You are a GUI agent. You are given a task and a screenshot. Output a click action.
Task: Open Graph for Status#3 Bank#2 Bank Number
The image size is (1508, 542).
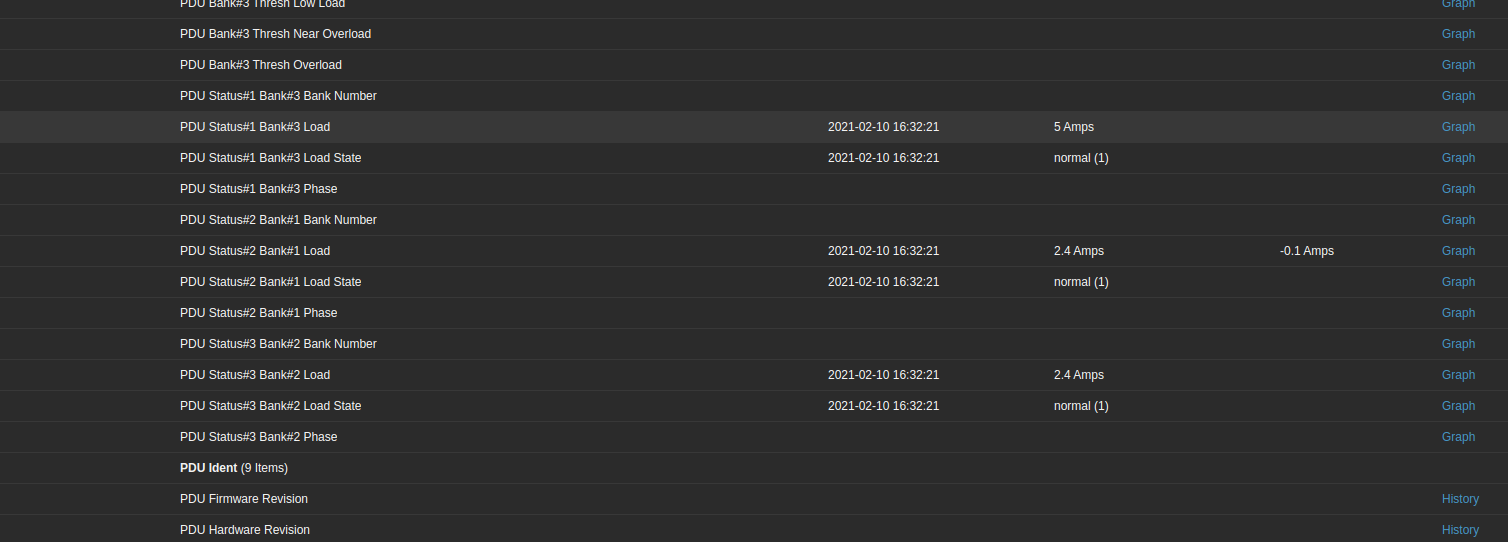[1458, 344]
